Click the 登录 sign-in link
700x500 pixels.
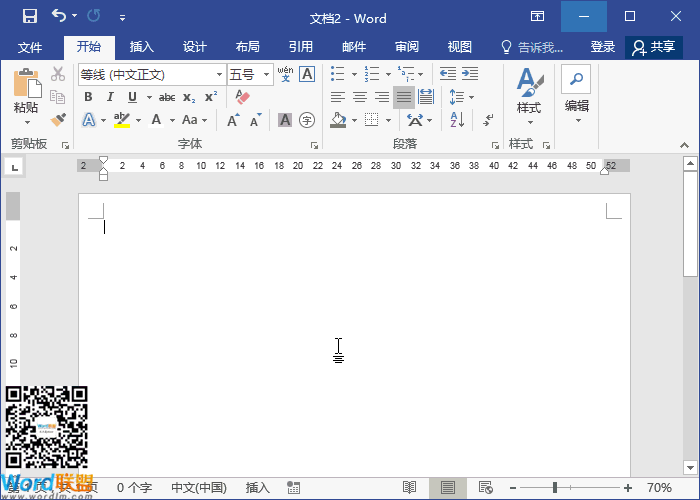click(x=602, y=47)
